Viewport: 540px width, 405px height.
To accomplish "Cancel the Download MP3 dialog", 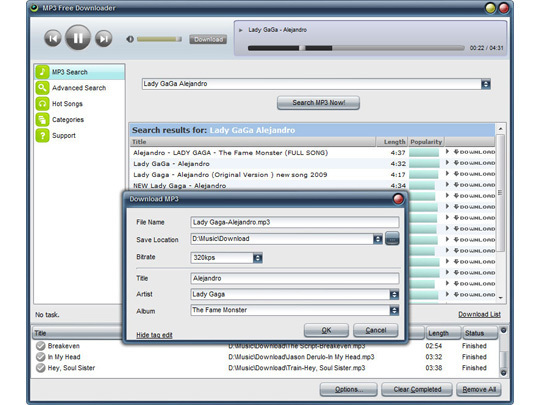I will (x=376, y=330).
